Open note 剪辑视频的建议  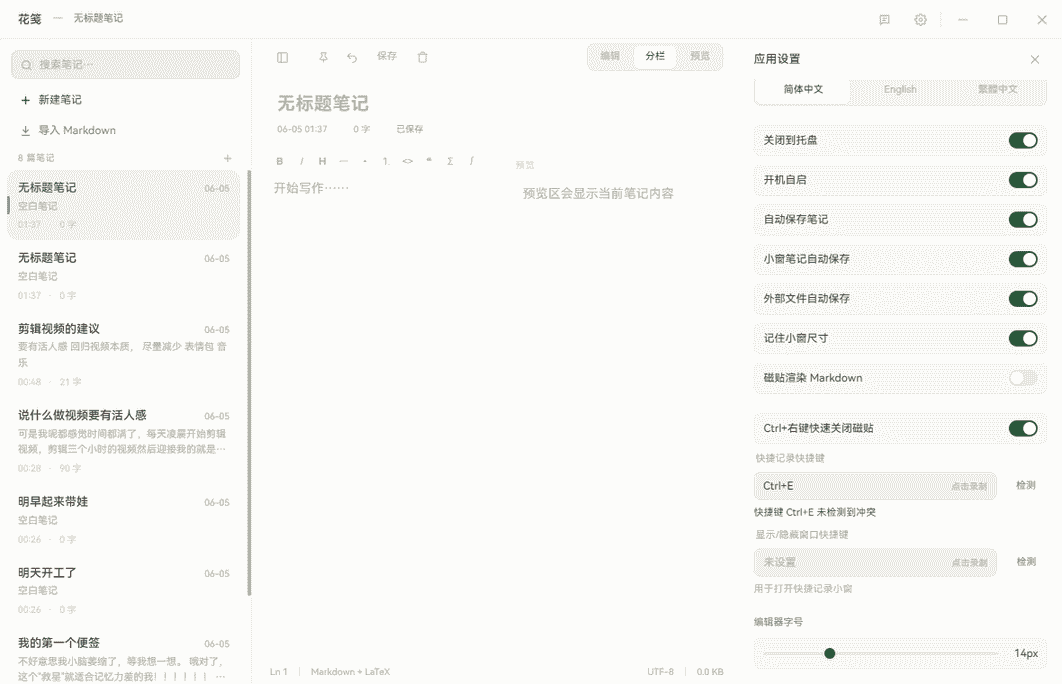pyautogui.click(x=124, y=355)
